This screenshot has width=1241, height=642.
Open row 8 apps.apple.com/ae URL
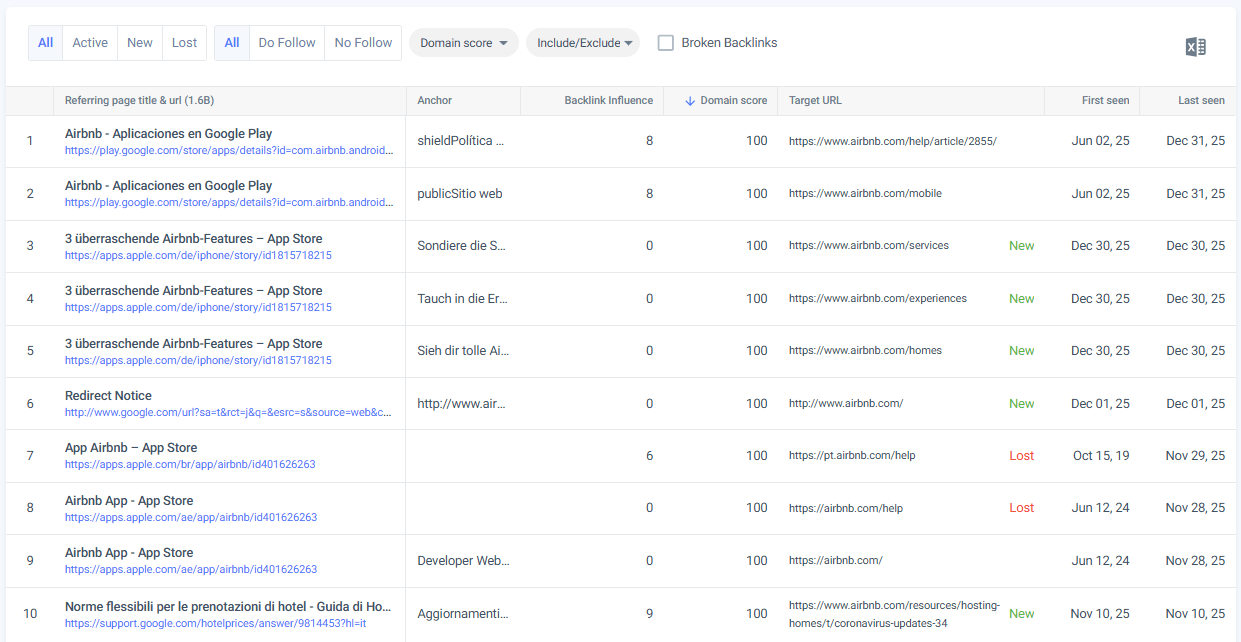pyautogui.click(x=191, y=517)
